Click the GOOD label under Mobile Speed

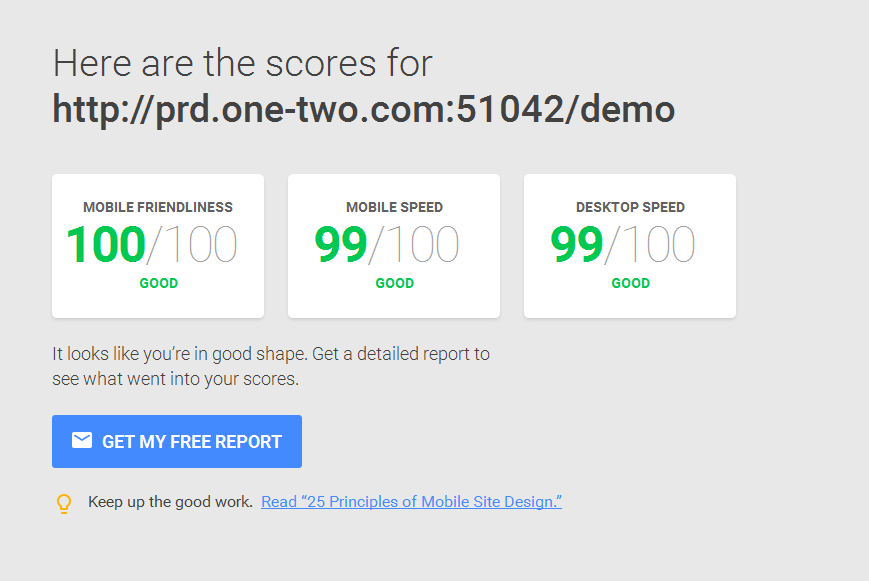tap(394, 283)
